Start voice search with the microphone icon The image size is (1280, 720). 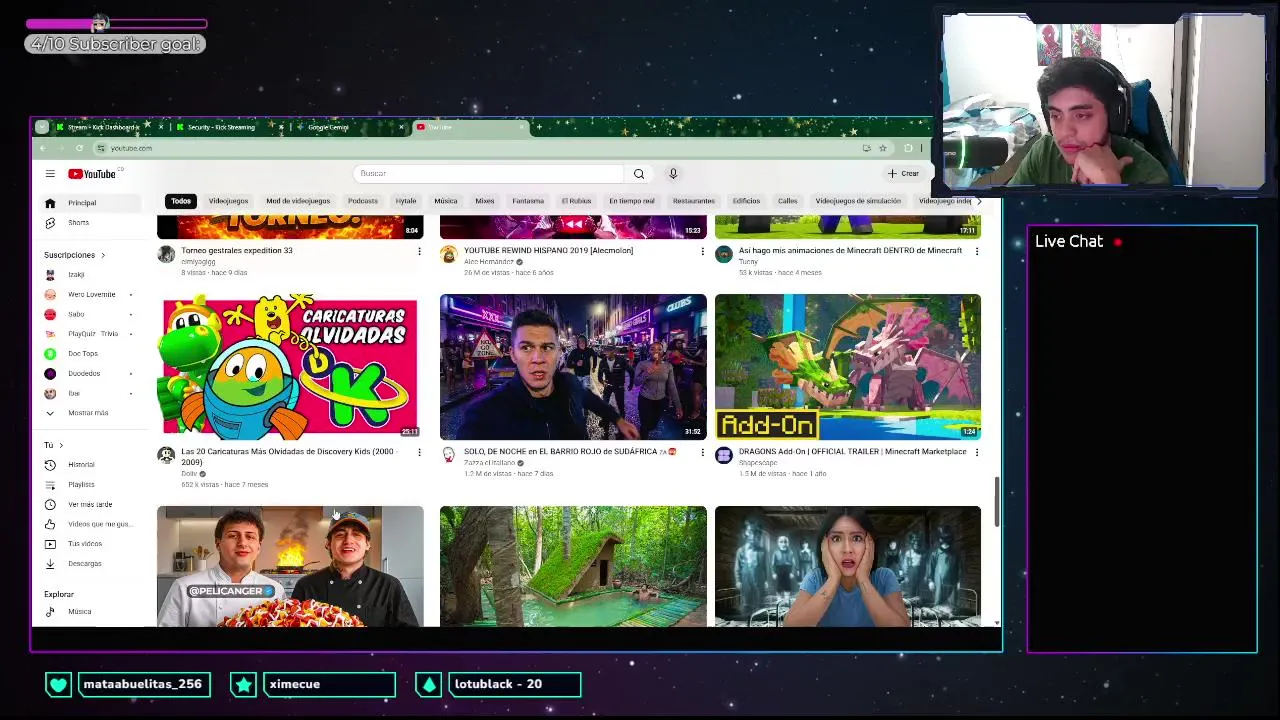(673, 174)
